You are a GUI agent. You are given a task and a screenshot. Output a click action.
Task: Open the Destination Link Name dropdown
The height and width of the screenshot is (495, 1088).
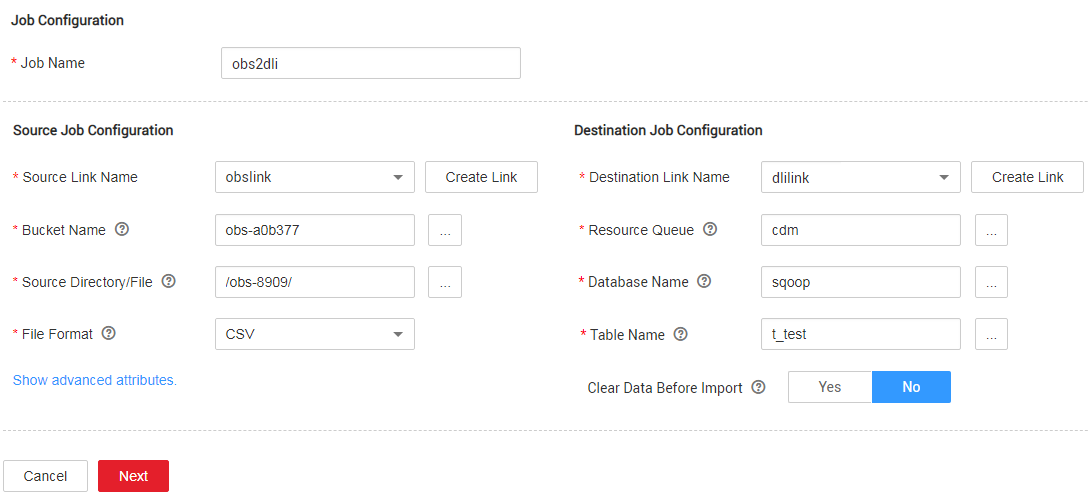(x=860, y=177)
